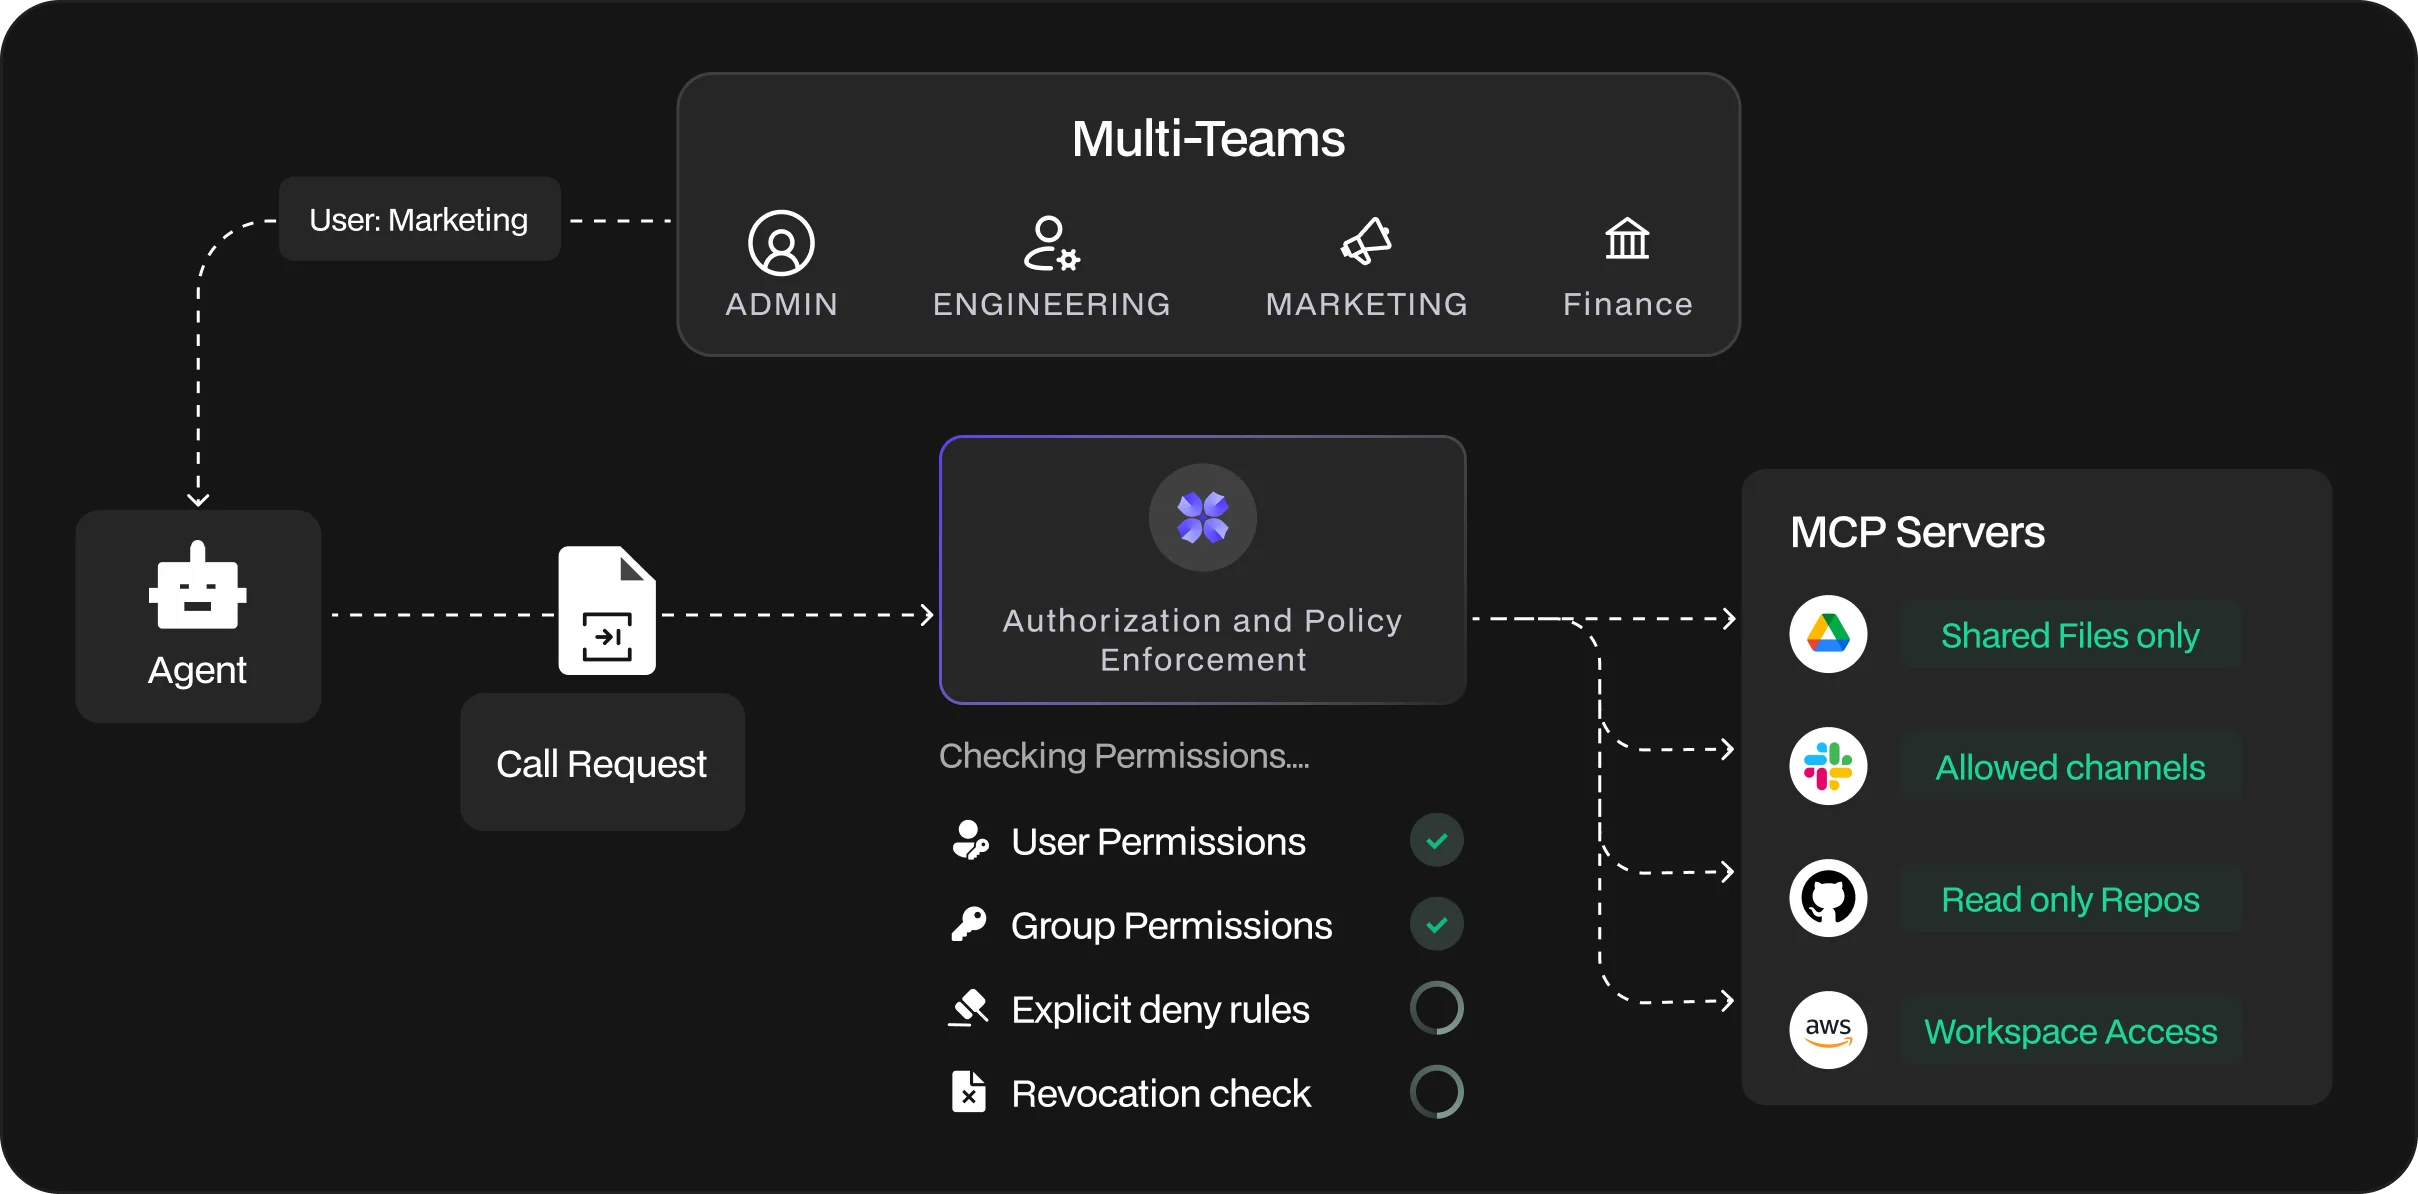
Task: Click the Call Request label box
Action: 602,763
